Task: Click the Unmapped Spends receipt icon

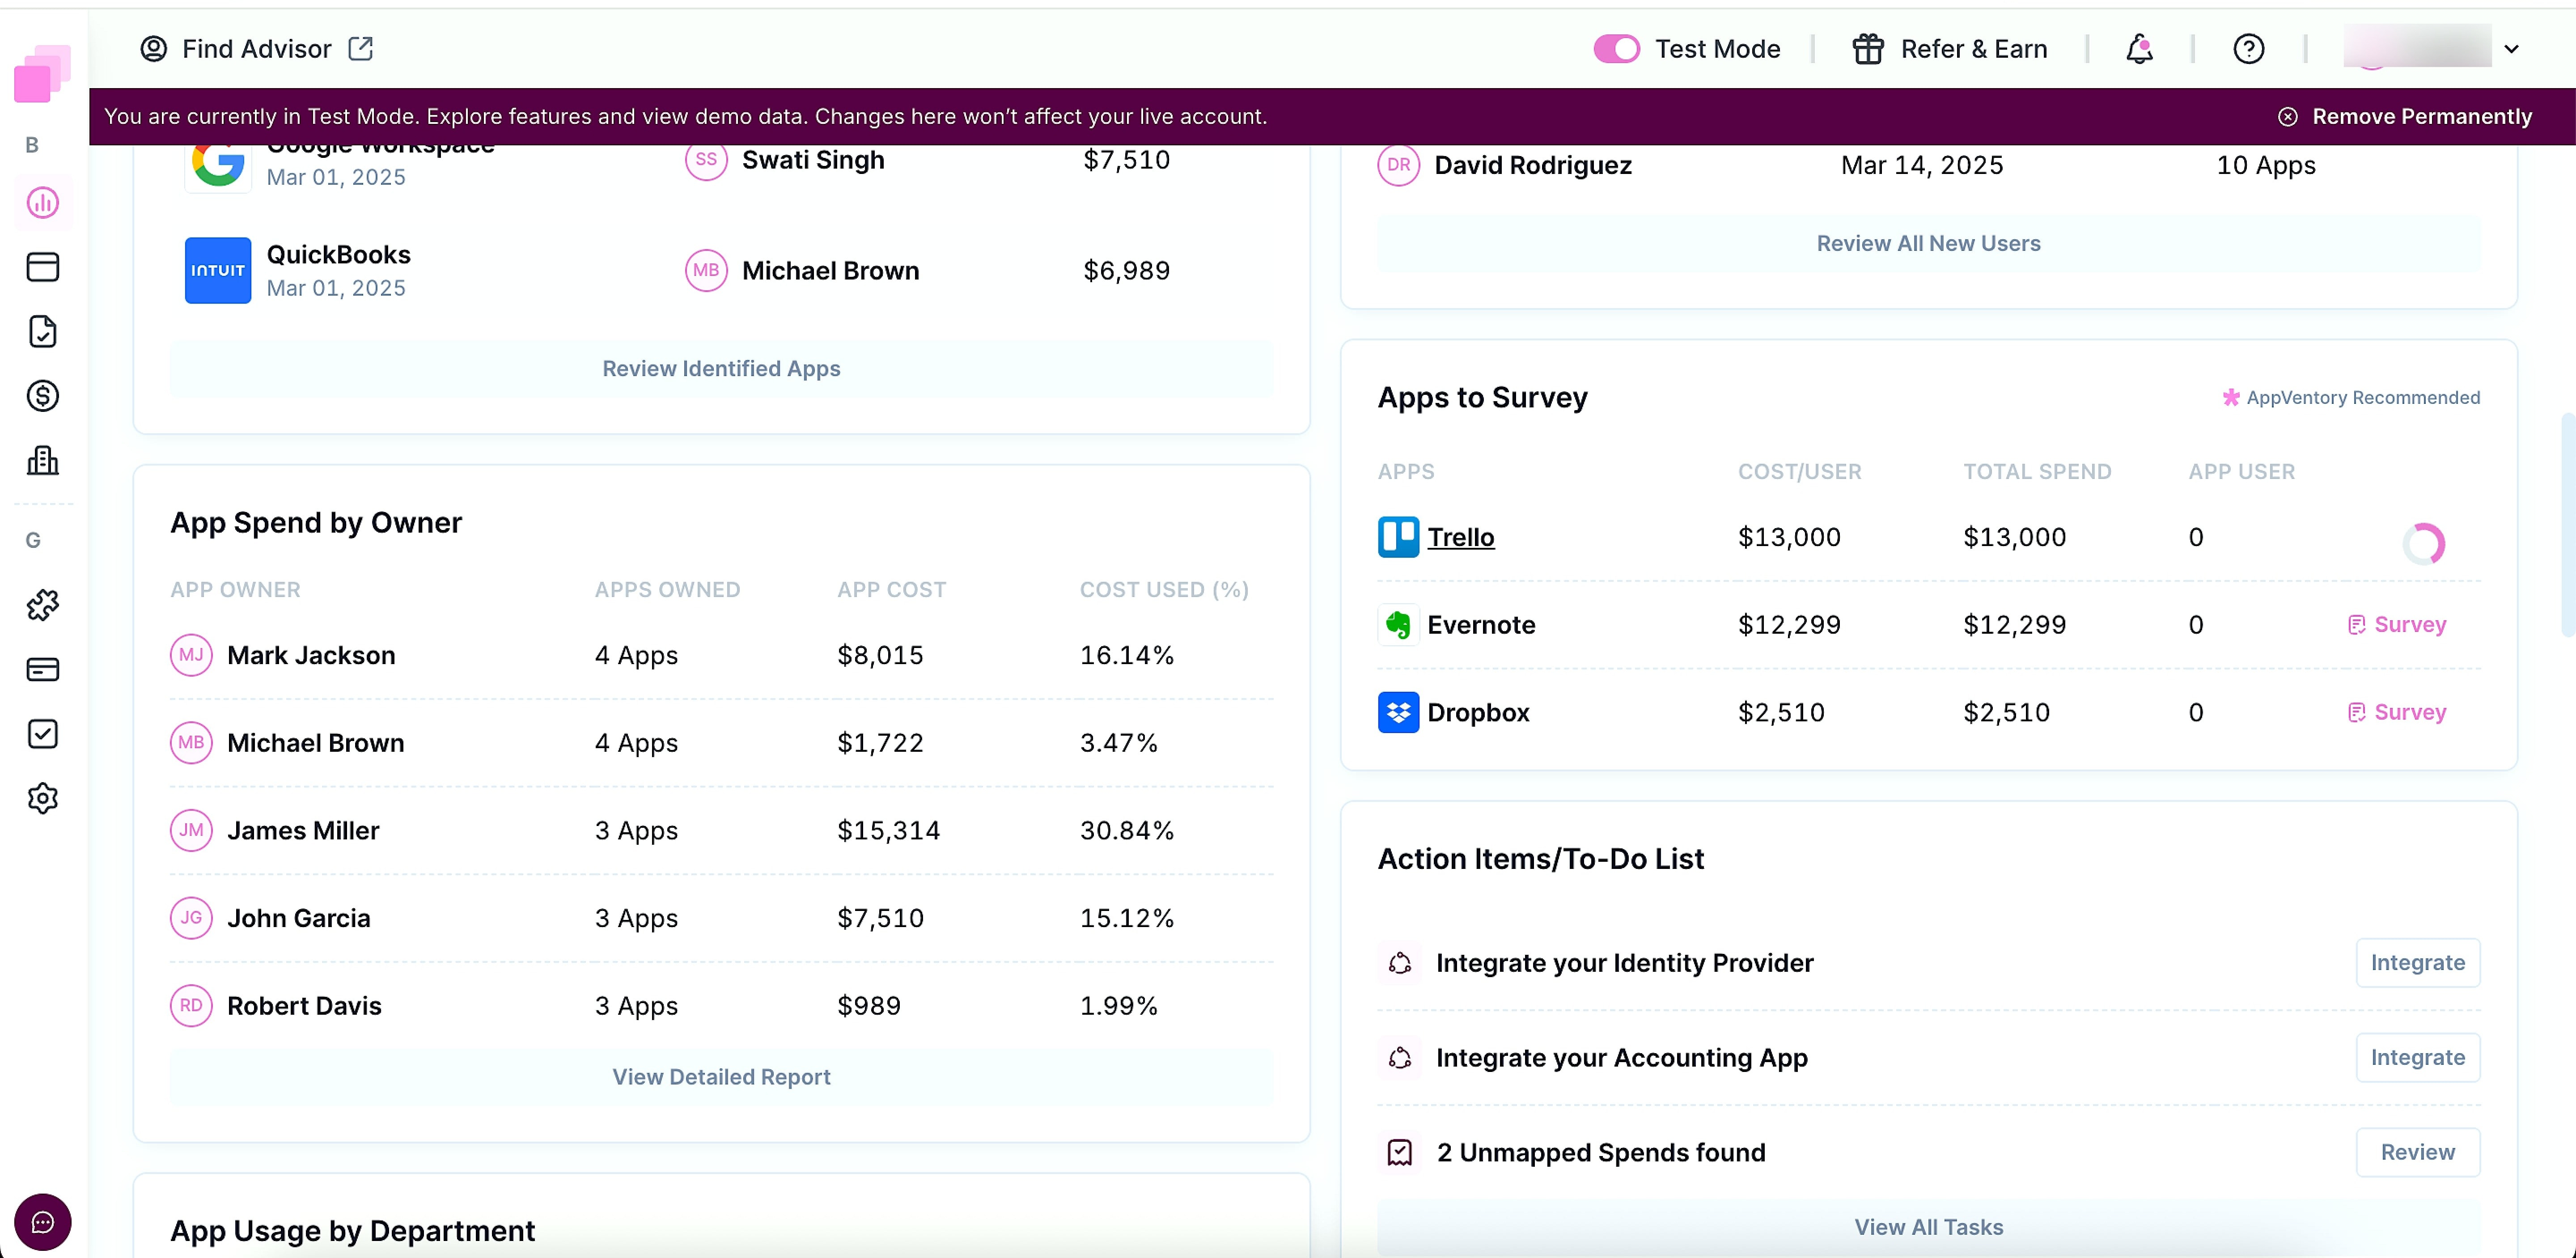Action: pos(1400,1153)
